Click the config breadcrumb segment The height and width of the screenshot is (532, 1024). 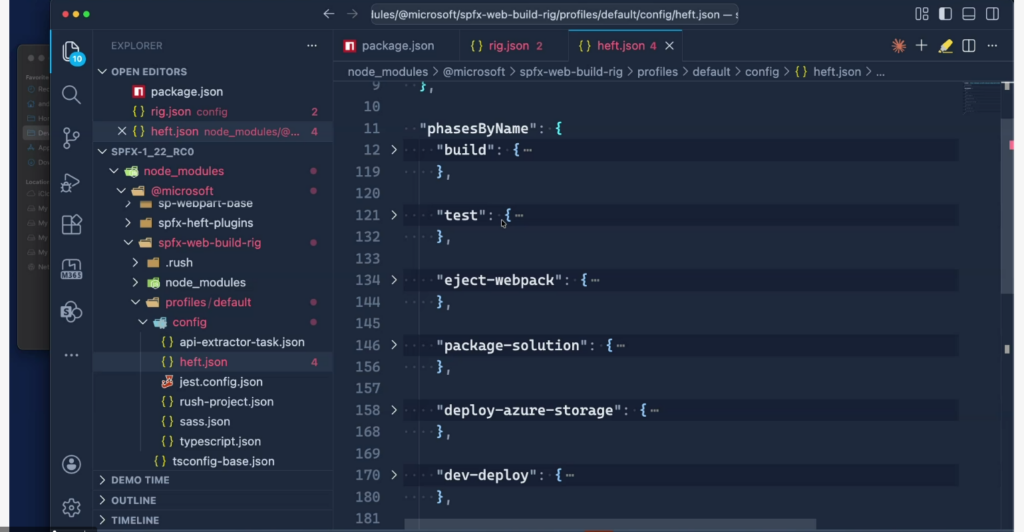click(761, 72)
